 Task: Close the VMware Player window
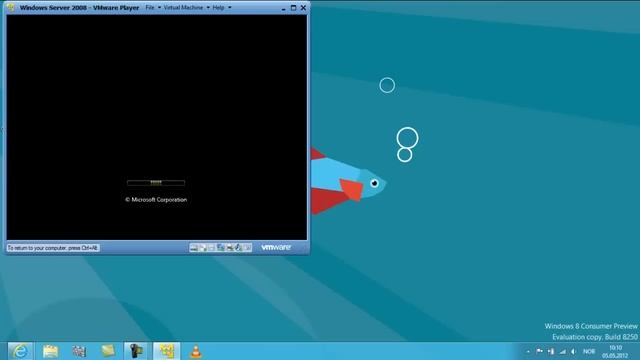point(303,8)
